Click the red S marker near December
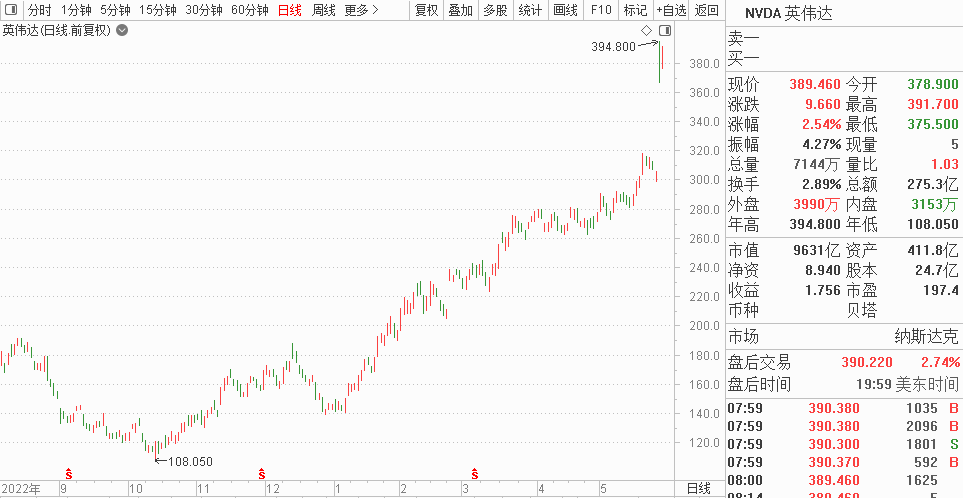The height and width of the screenshot is (498, 963). (x=262, y=473)
